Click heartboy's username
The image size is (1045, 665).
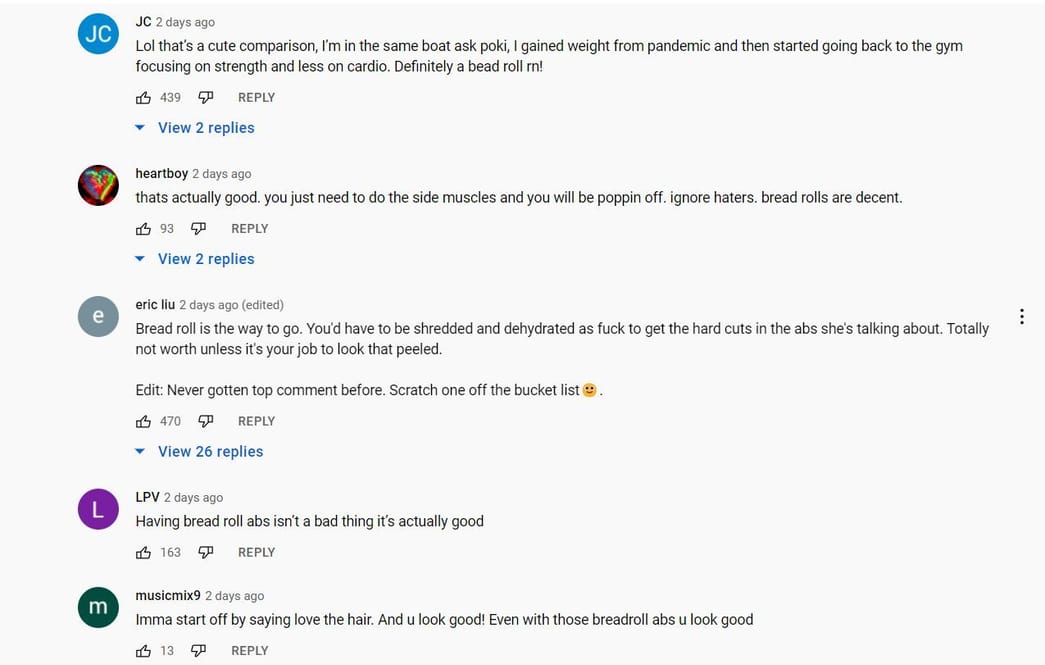tap(161, 173)
